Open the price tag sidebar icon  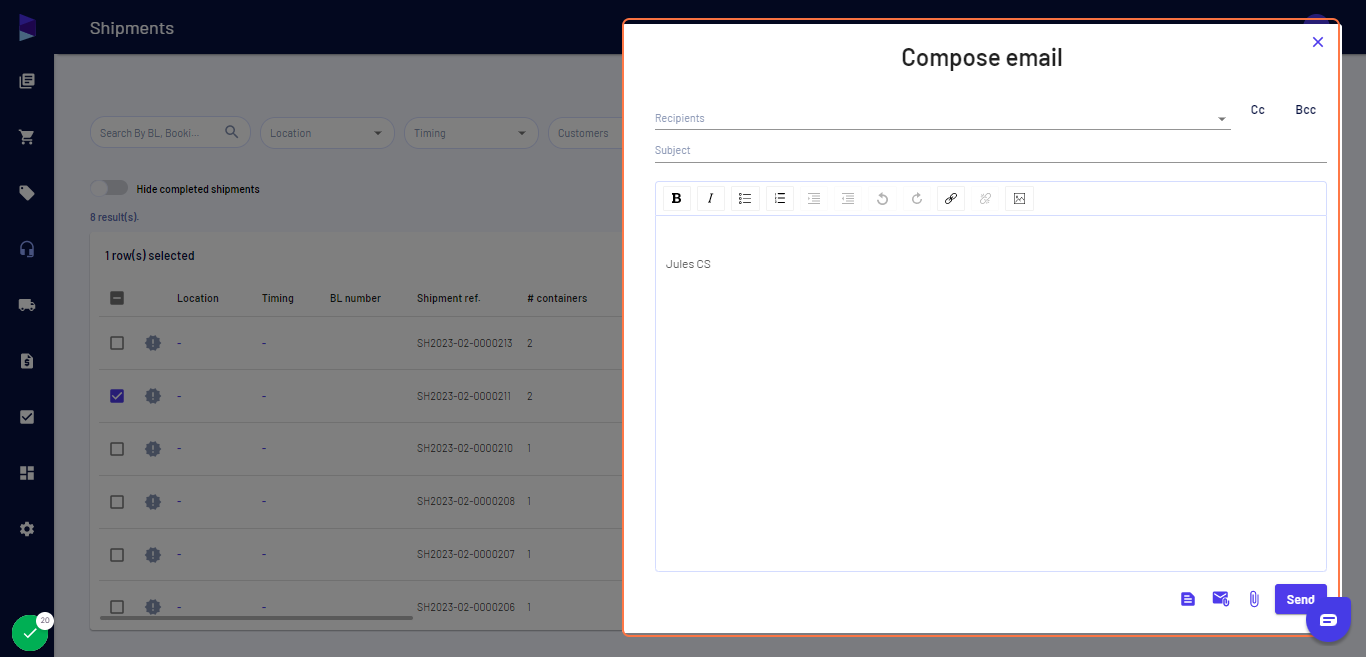pyautogui.click(x=27, y=193)
